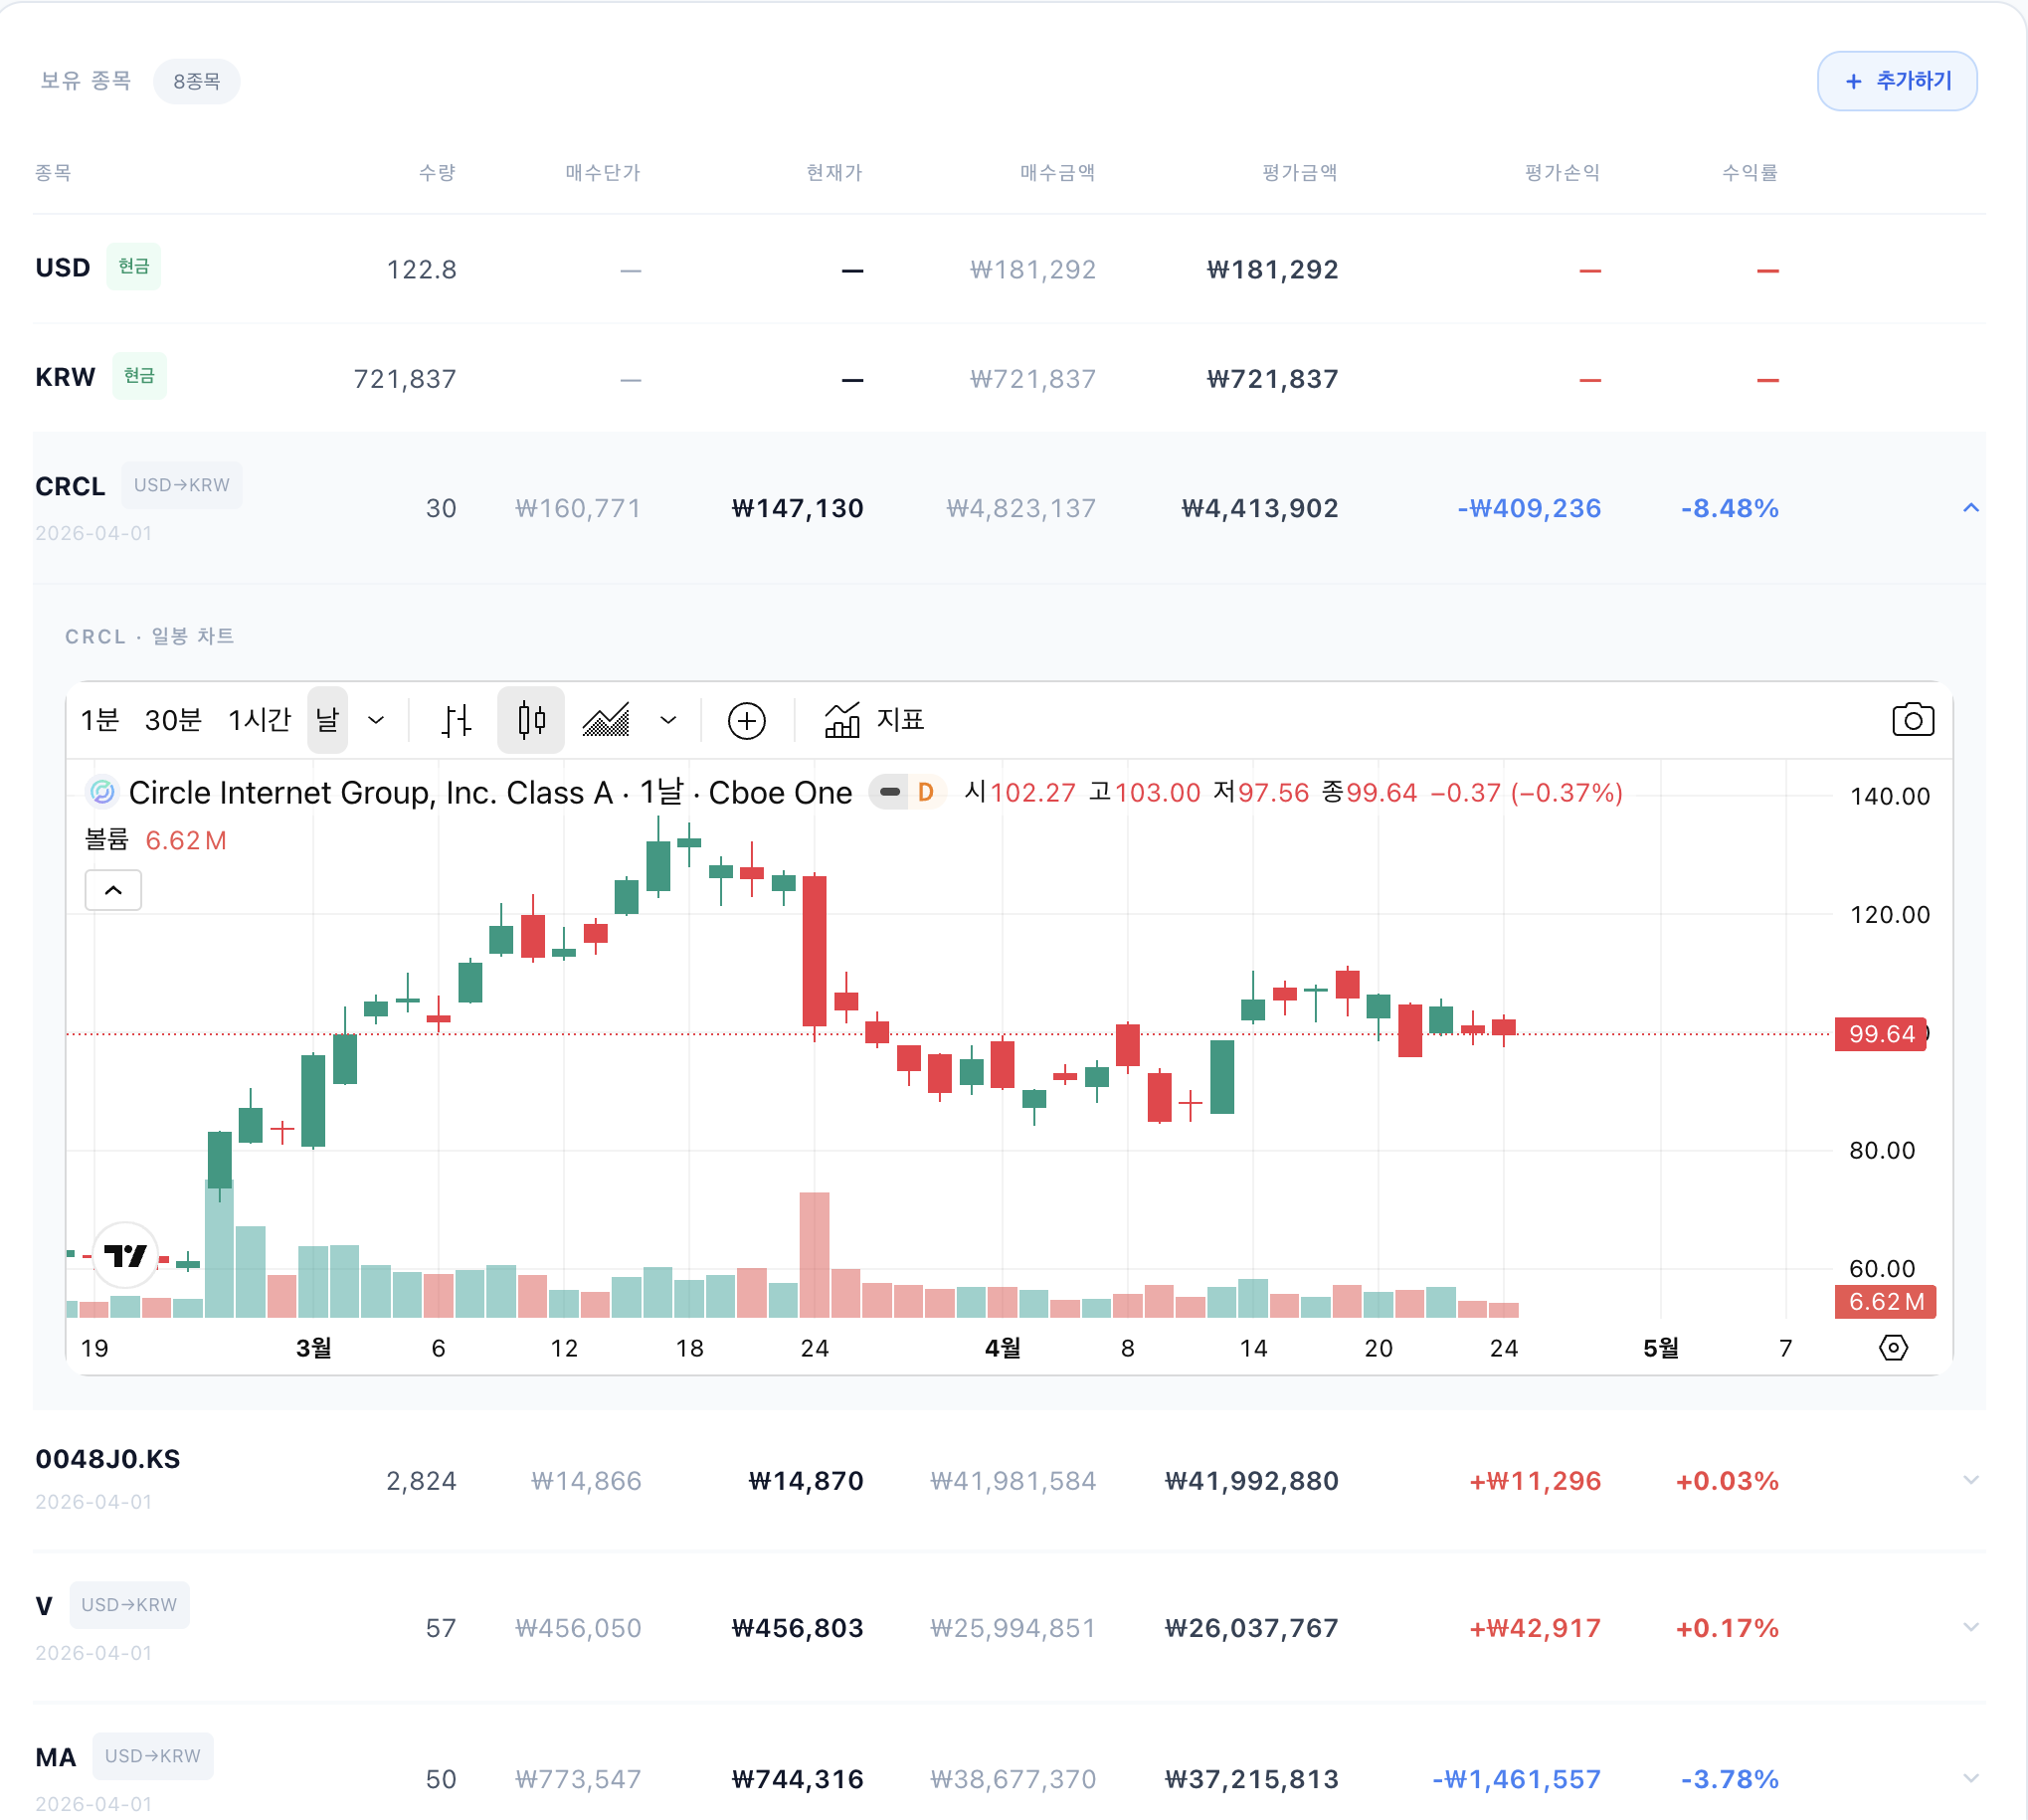
Task: Open the chart style dropdown arrow
Action: pos(668,720)
